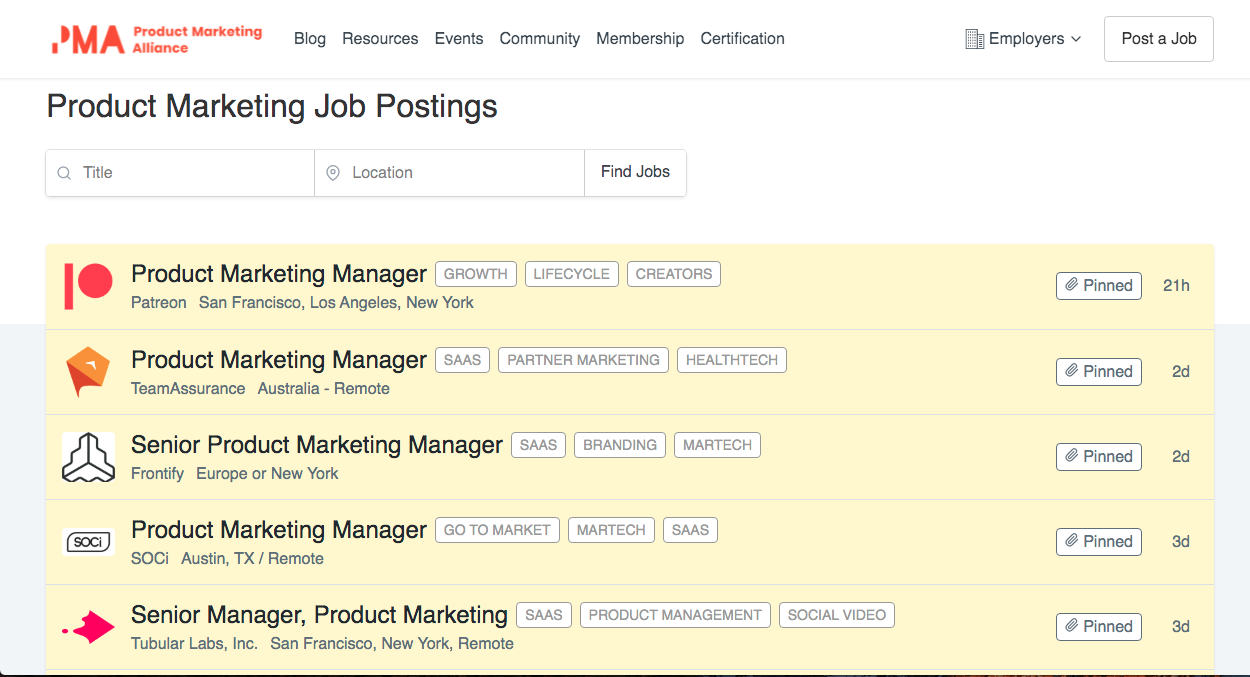Select the SOCIAL VIDEO tag

tap(837, 615)
